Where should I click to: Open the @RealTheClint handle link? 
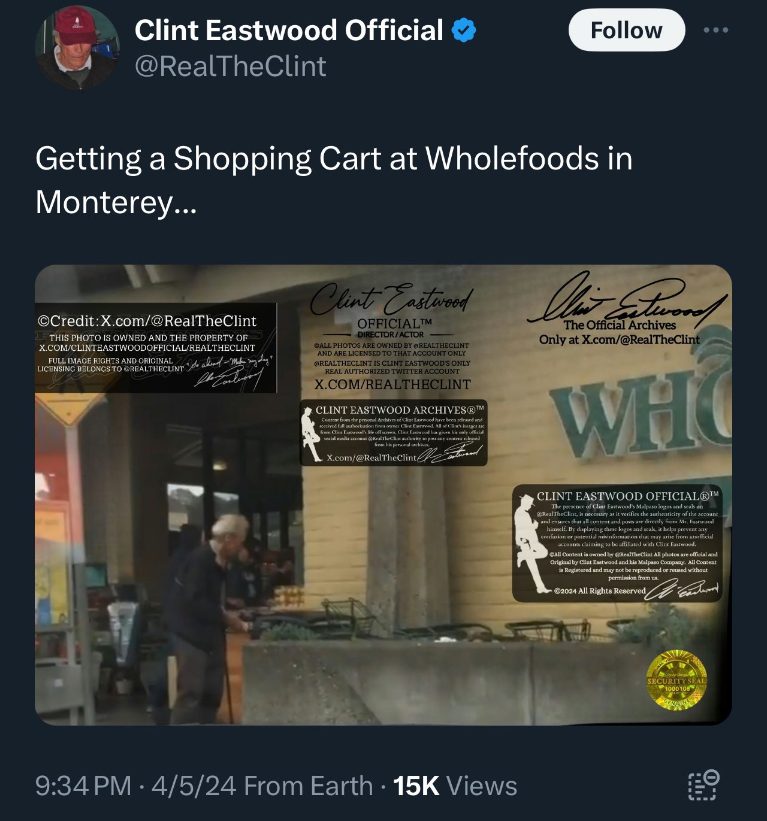230,66
